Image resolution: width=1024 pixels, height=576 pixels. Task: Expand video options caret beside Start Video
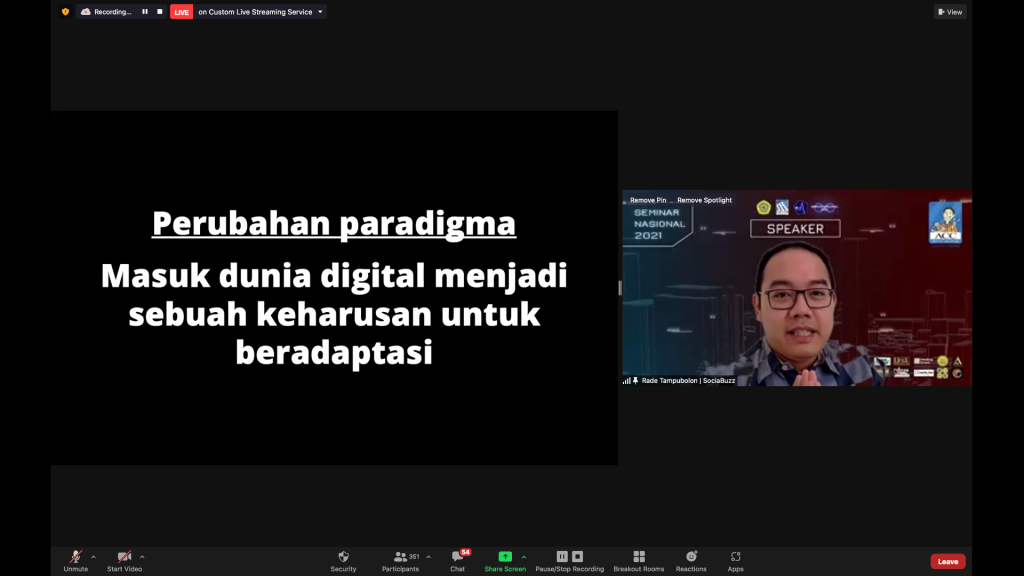[x=142, y=556]
